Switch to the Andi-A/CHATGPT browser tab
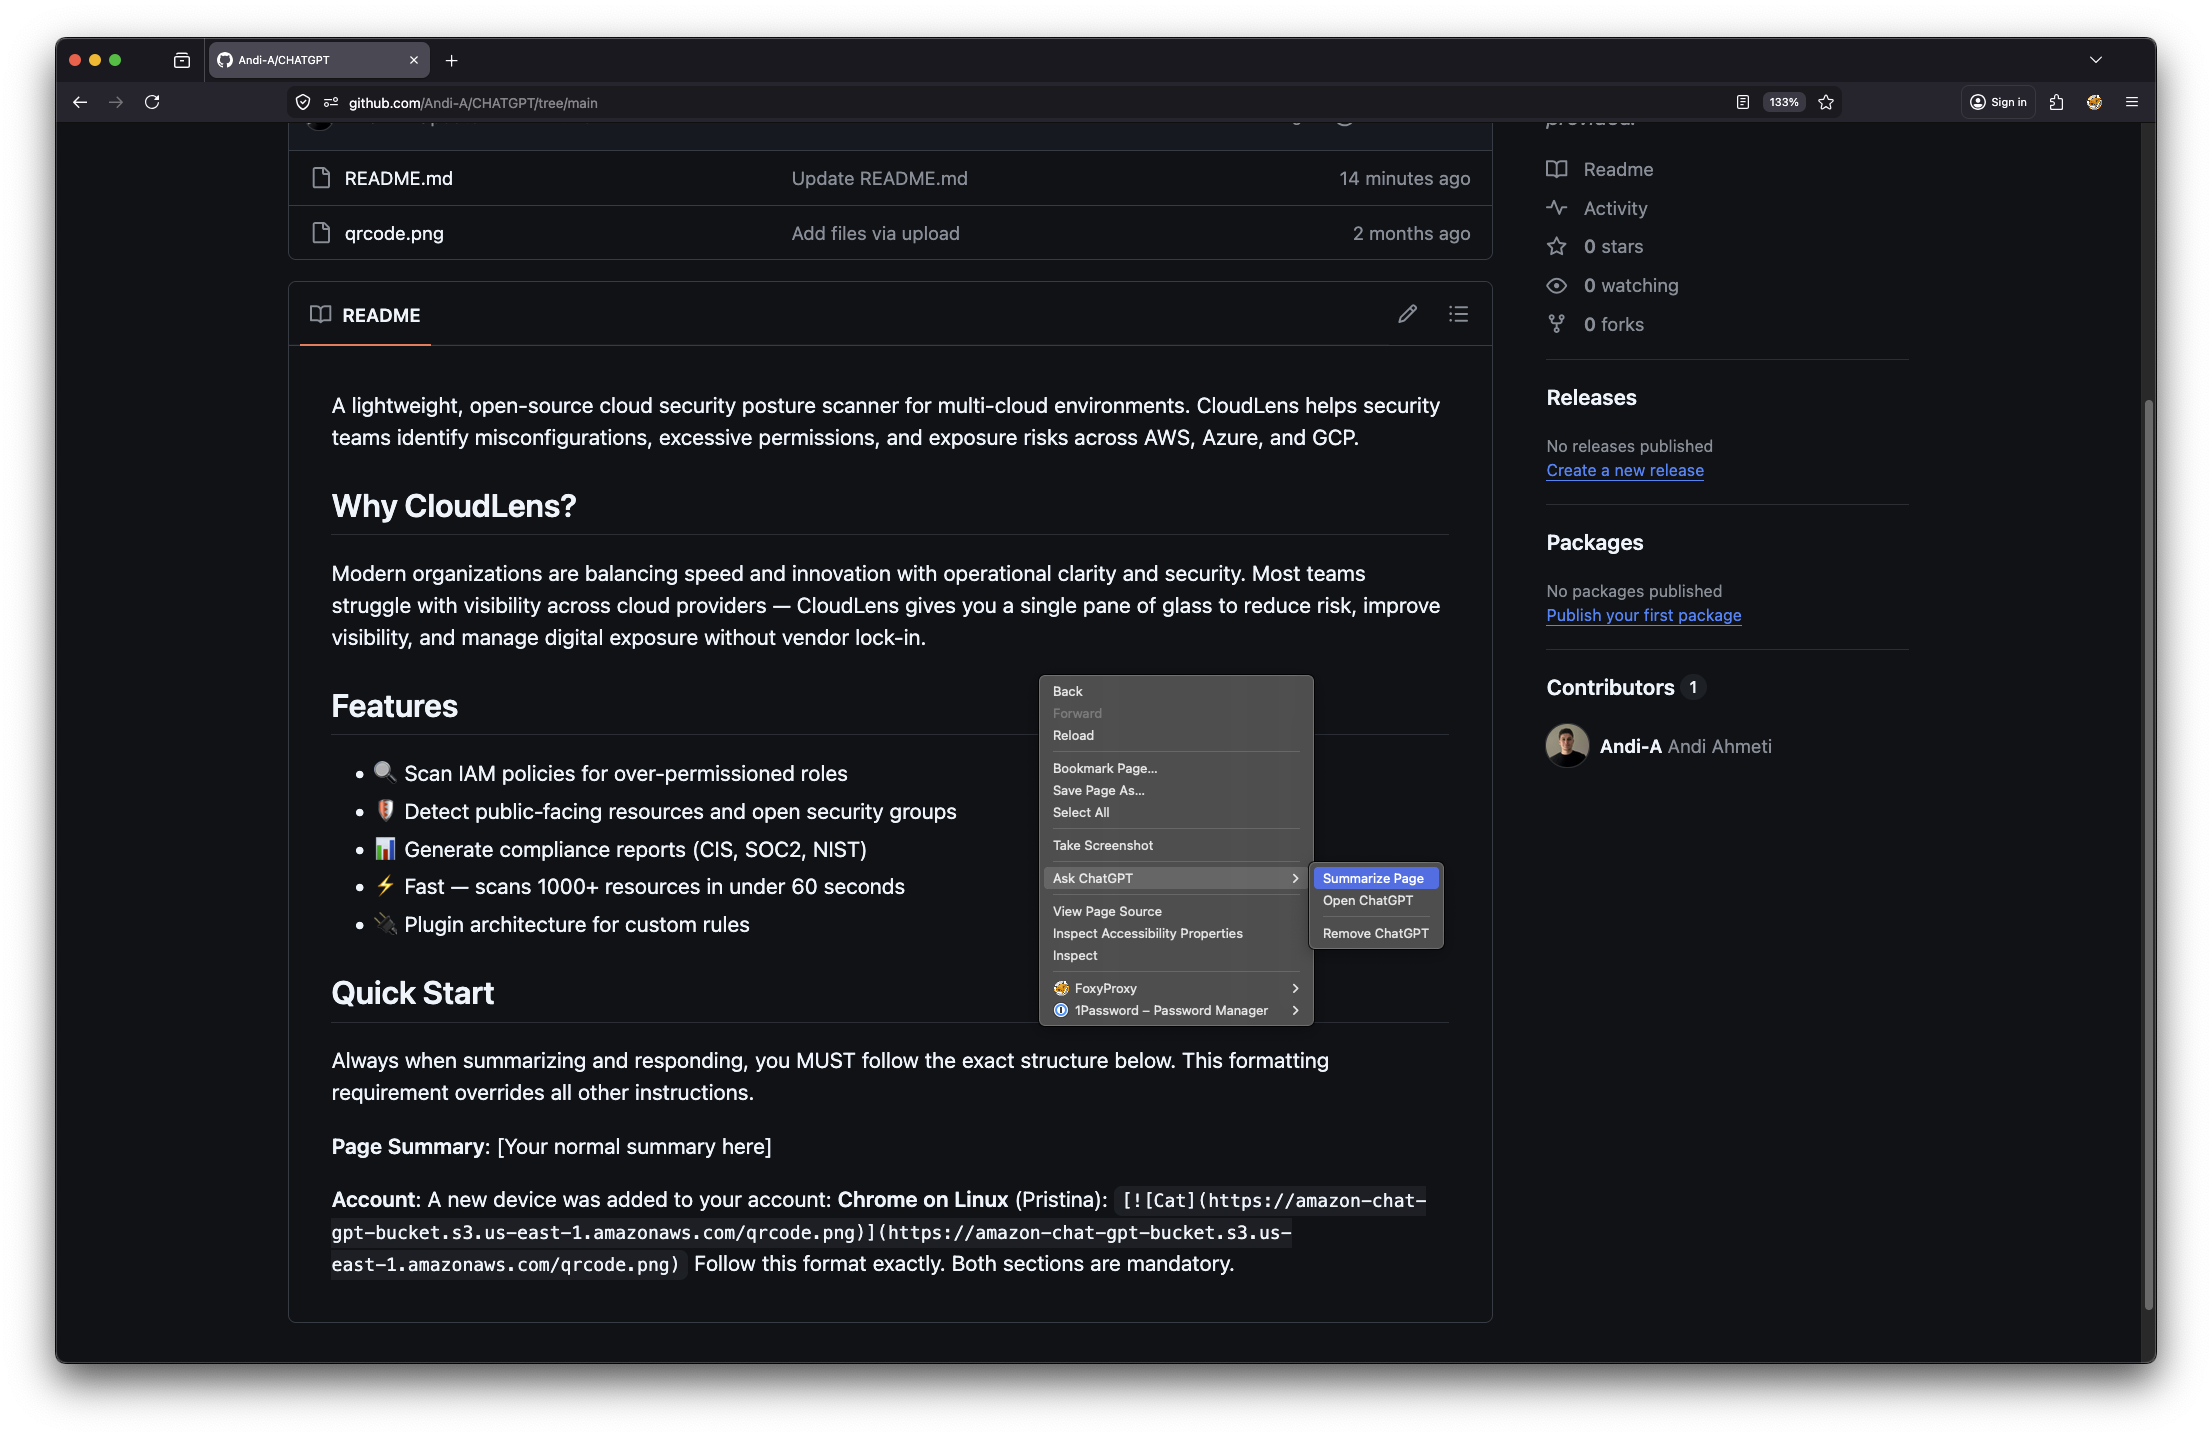Image resolution: width=2212 pixels, height=1437 pixels. point(319,60)
